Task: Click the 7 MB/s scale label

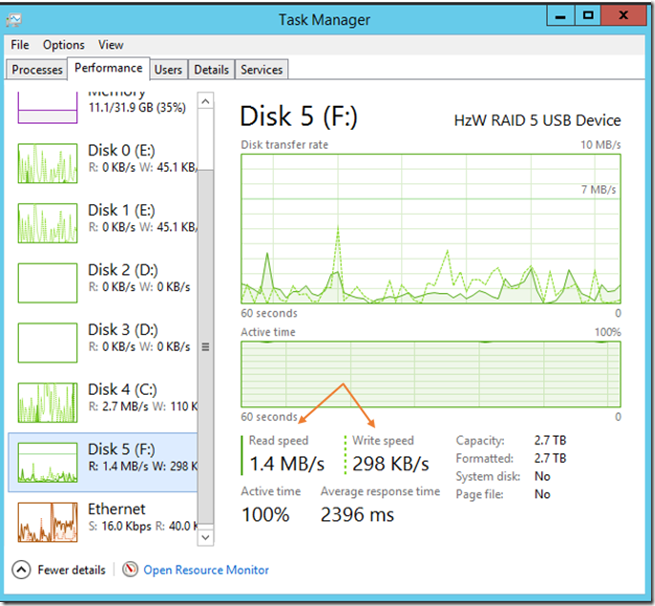Action: [599, 190]
